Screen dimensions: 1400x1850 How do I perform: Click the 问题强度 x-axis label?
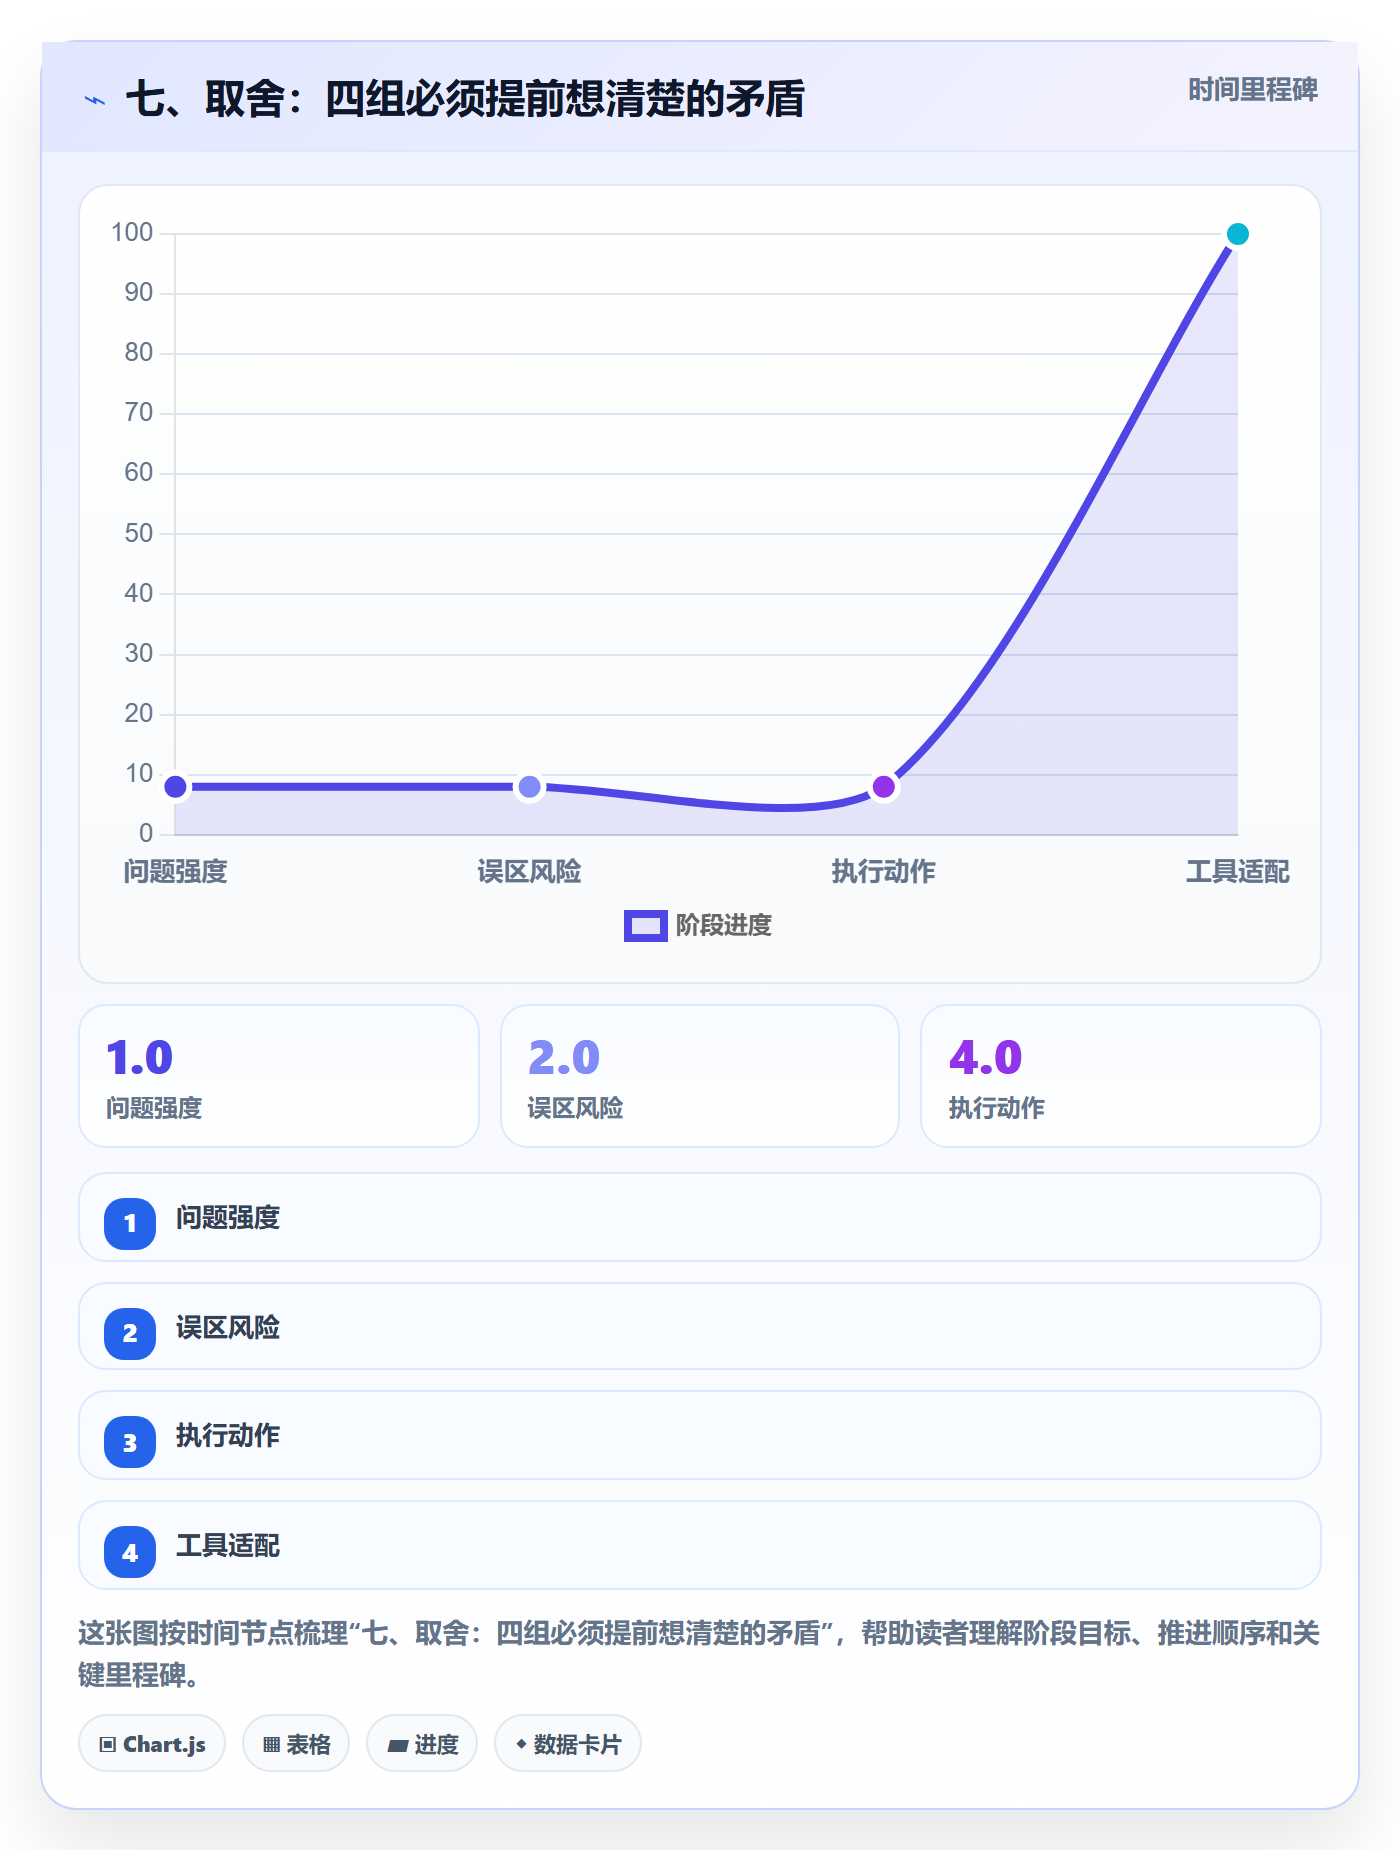coord(175,872)
